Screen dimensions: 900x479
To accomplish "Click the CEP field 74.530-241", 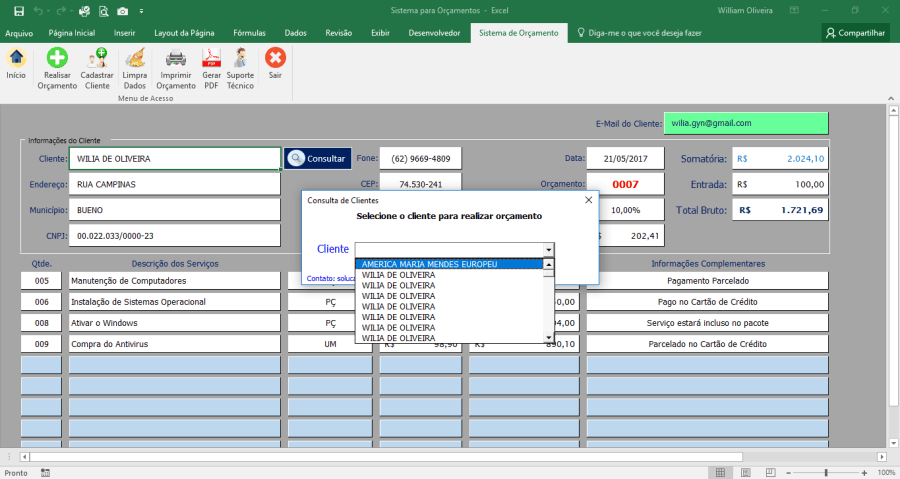I will point(421,182).
